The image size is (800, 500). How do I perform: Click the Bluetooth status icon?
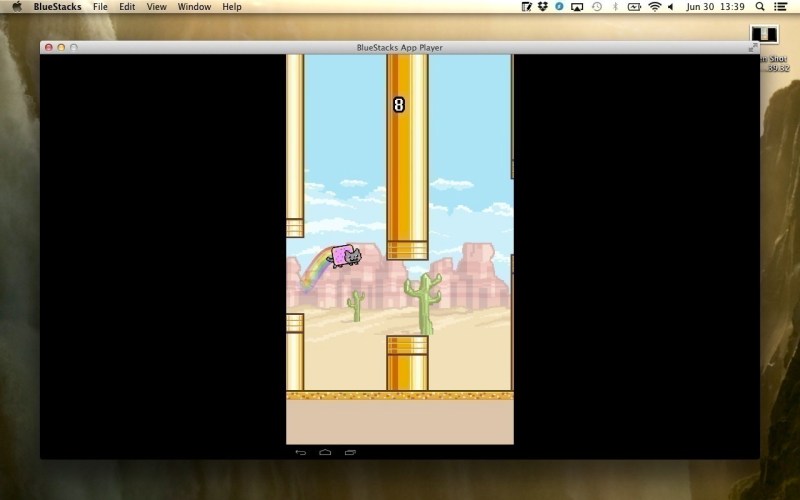tap(615, 7)
